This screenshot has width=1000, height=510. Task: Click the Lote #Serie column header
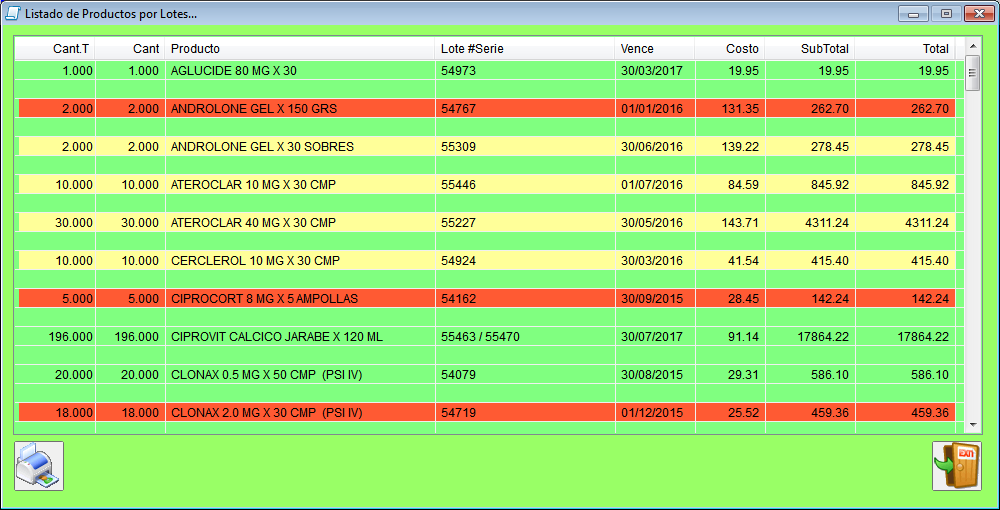tap(525, 48)
